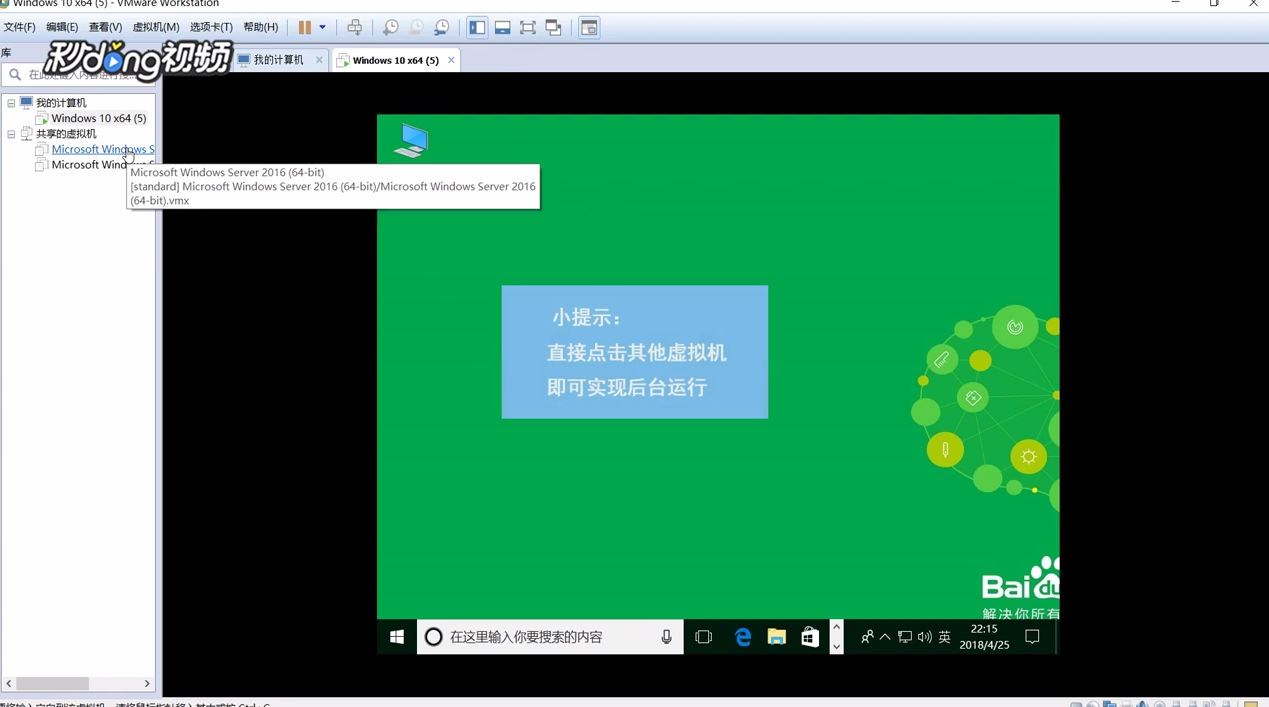The width and height of the screenshot is (1269, 707).
Task: Toggle the Show Library panel icon
Action: click(477, 27)
